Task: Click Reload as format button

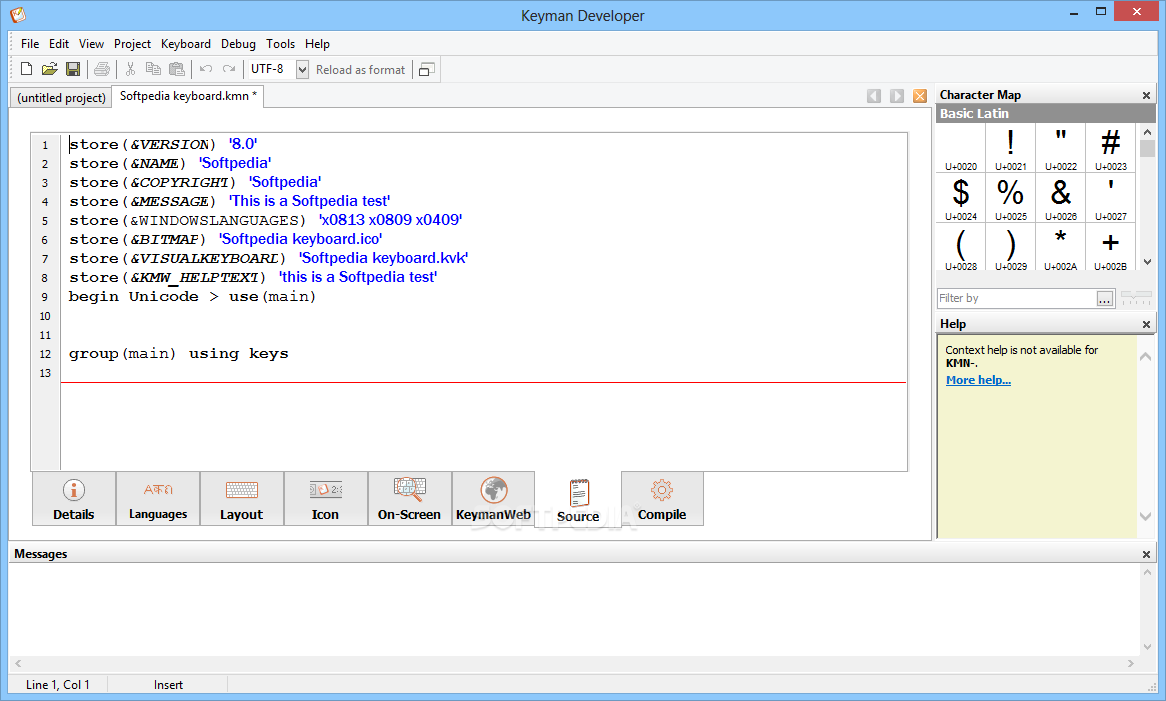Action: click(x=361, y=69)
